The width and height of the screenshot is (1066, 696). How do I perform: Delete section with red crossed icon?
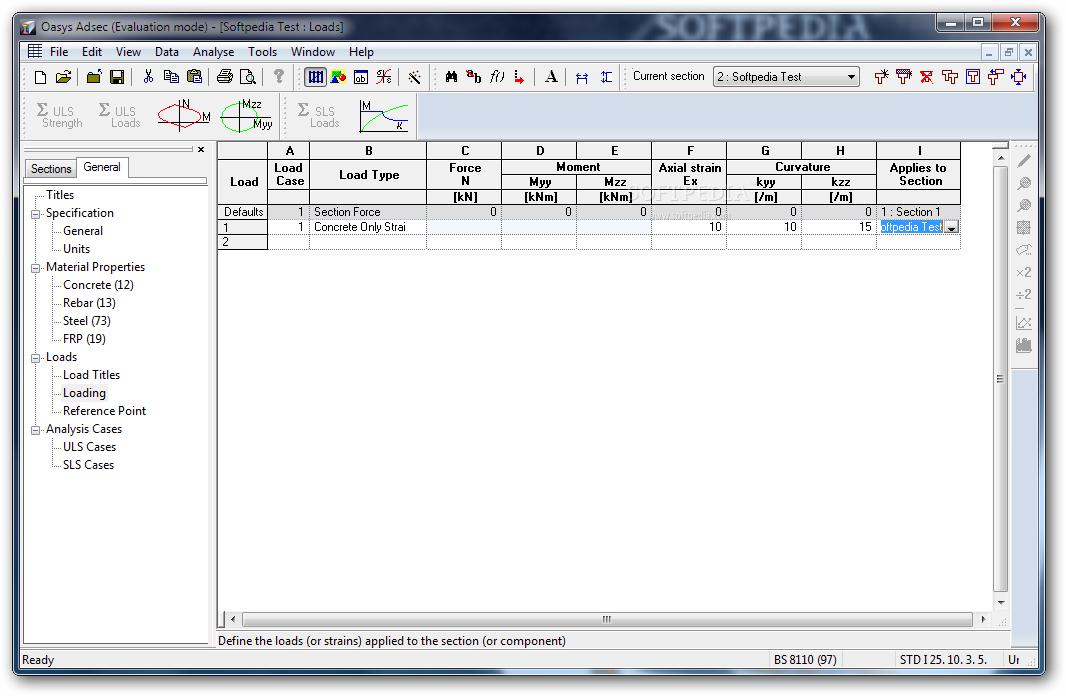click(x=927, y=77)
